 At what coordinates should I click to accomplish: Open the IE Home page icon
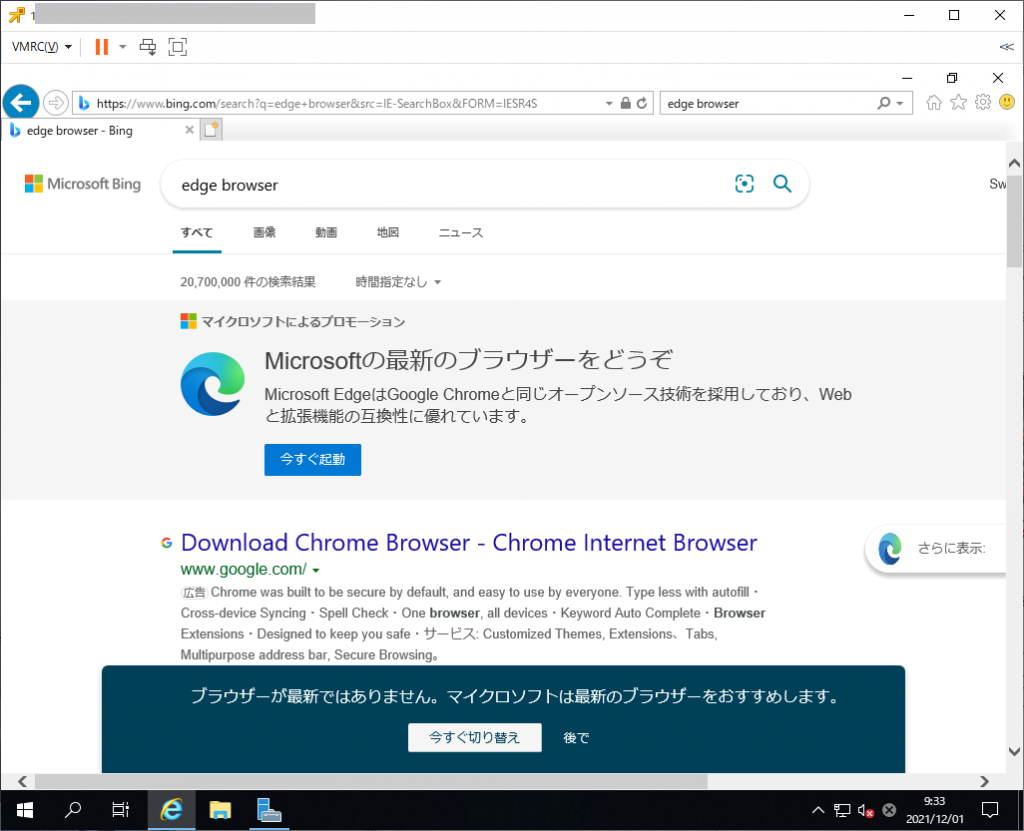click(x=934, y=103)
